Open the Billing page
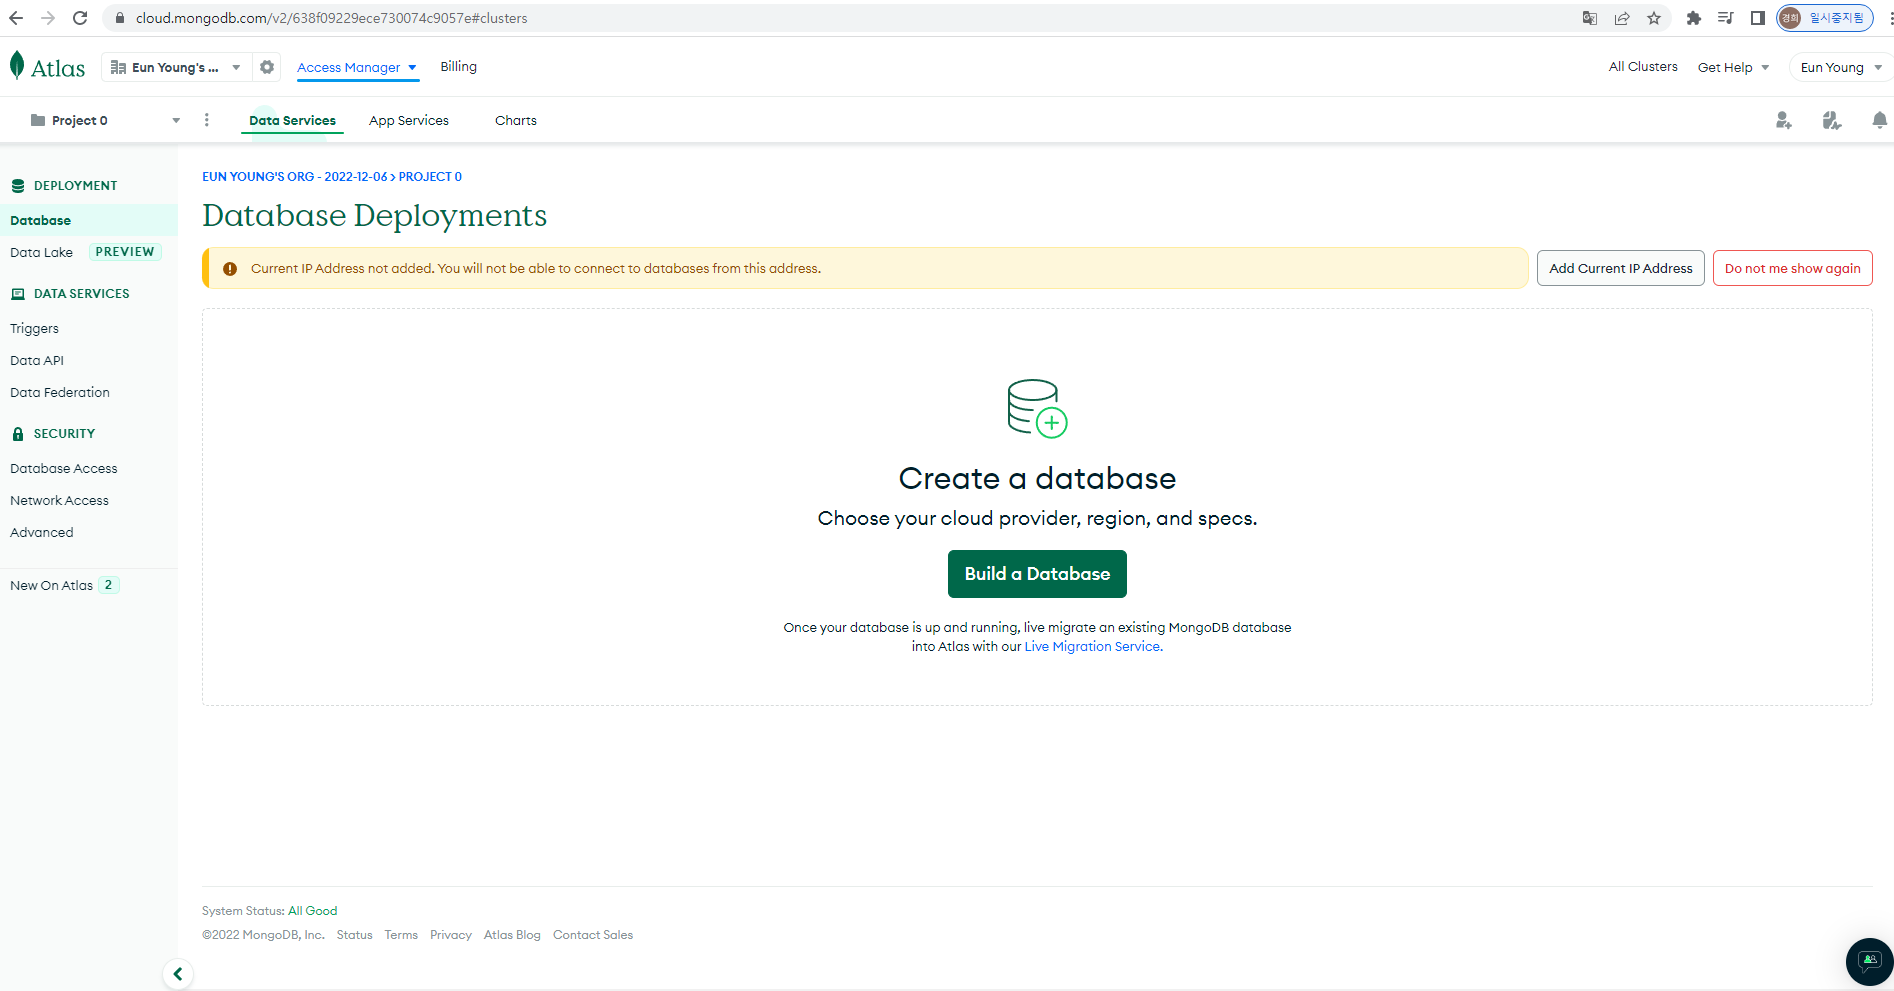Image resolution: width=1894 pixels, height=991 pixels. (x=459, y=66)
